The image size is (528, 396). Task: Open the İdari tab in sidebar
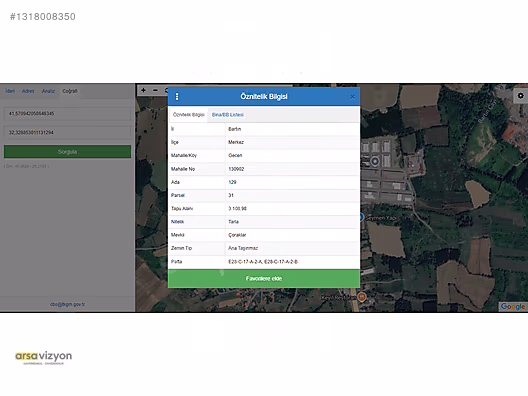tap(10, 91)
